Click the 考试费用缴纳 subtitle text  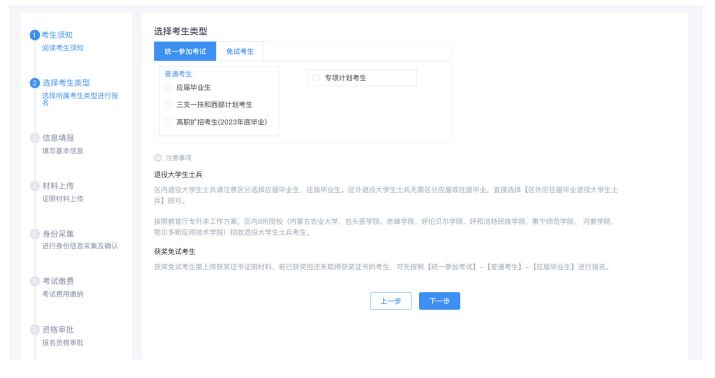click(63, 294)
